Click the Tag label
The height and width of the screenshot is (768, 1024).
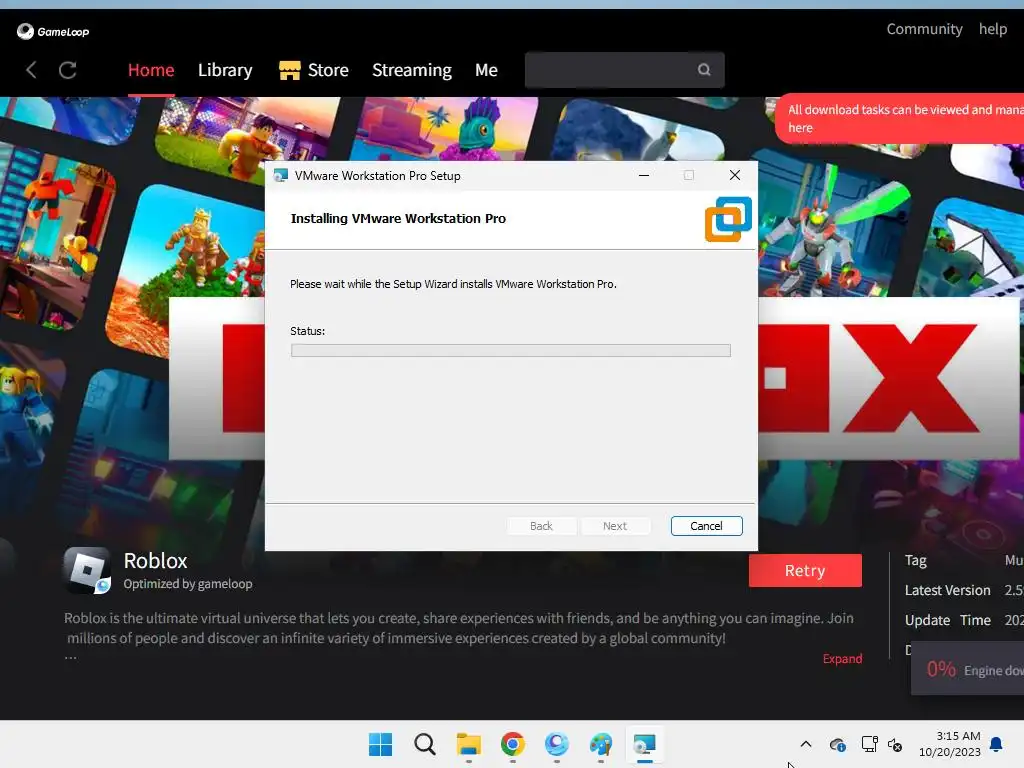[916, 560]
